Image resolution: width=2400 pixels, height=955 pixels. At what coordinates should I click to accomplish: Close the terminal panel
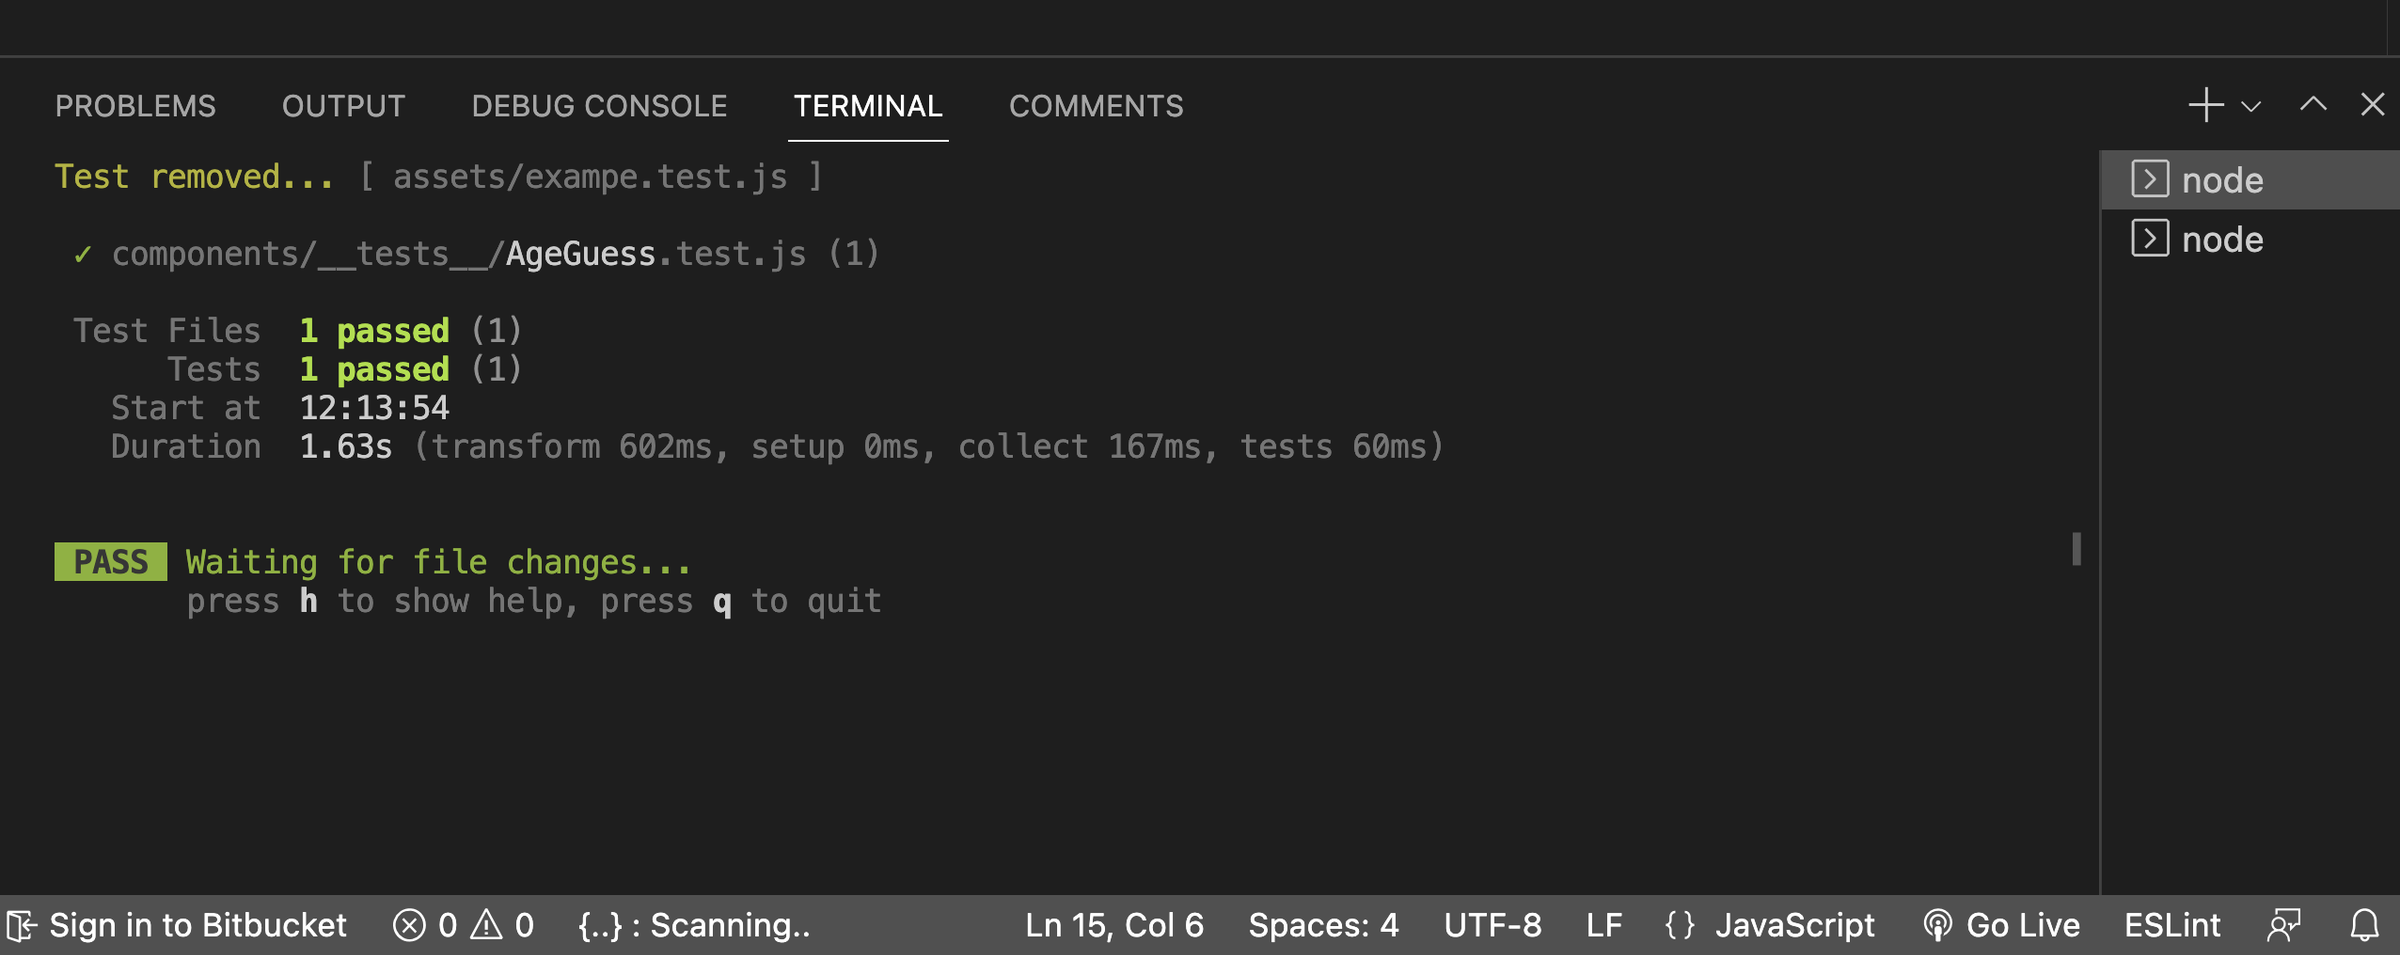pos(2372,105)
